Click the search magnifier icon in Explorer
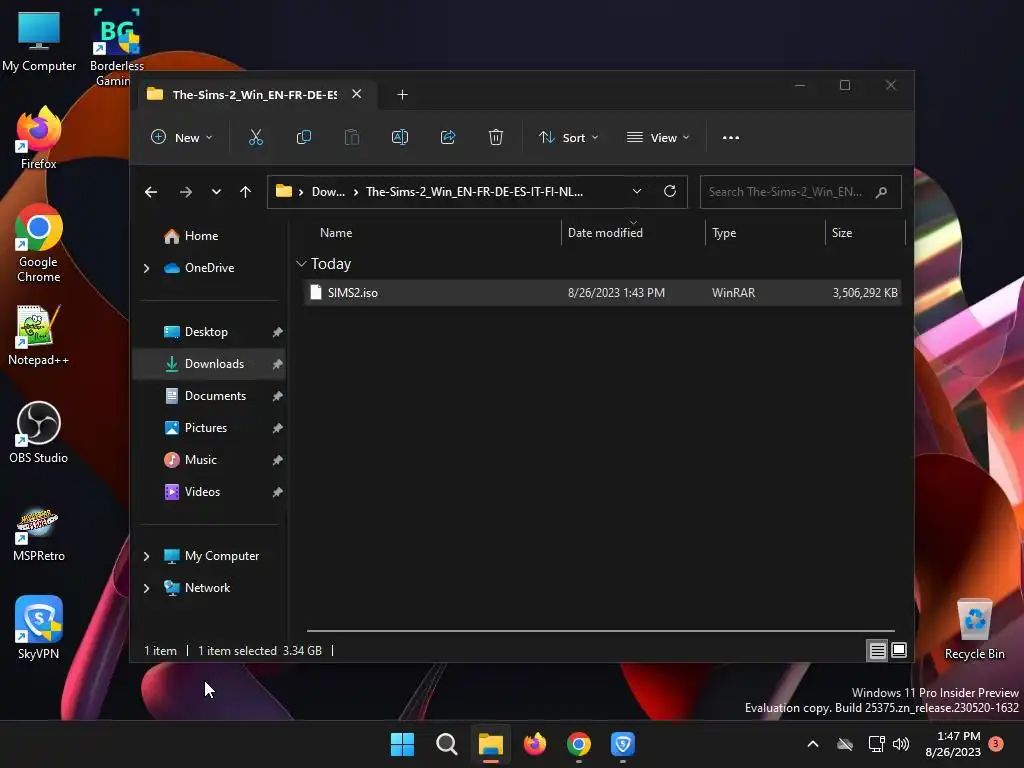 882,192
